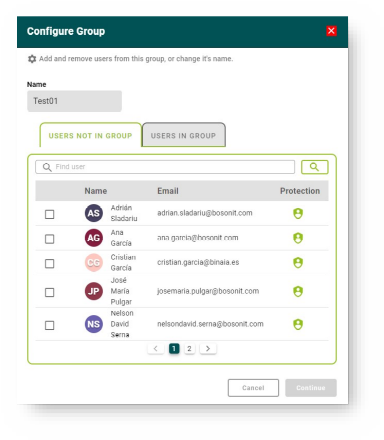This screenshot has width=384, height=440.
Task: Click protection shield for Cristian García
Action: click(x=298, y=263)
